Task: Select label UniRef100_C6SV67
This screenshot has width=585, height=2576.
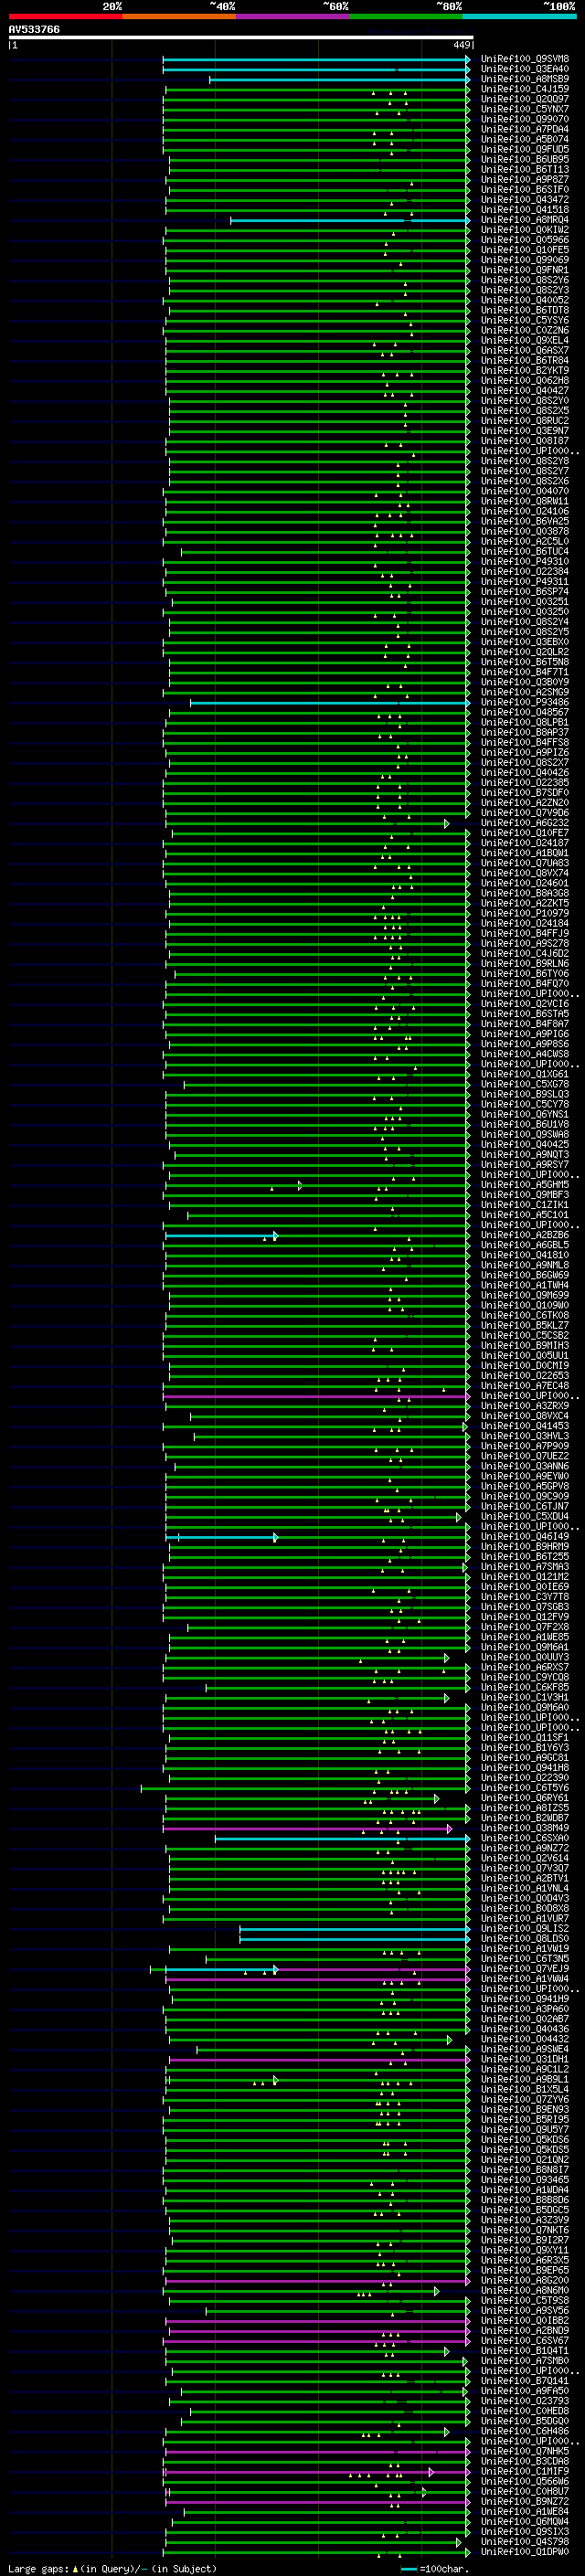Action: coord(524,2341)
